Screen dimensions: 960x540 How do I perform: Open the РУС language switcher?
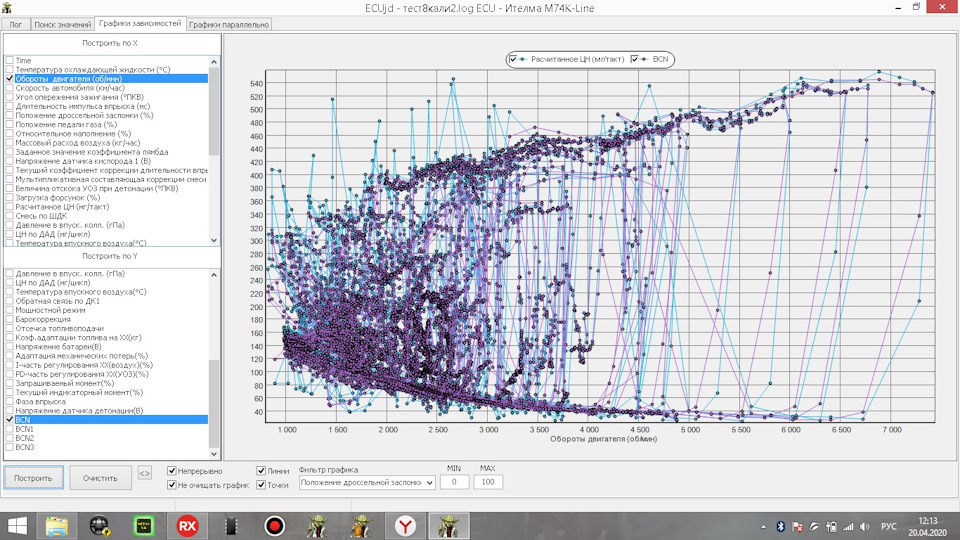click(887, 525)
